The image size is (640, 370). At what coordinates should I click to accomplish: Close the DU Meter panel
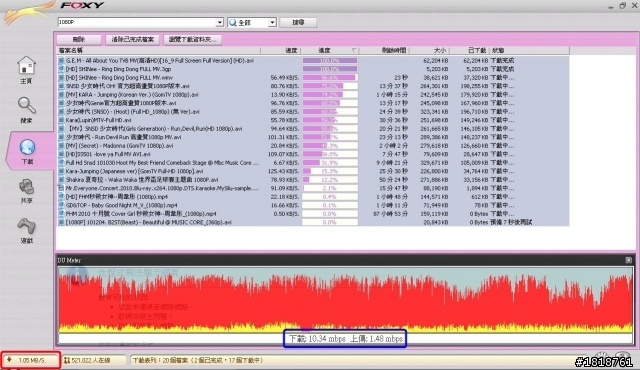click(629, 260)
